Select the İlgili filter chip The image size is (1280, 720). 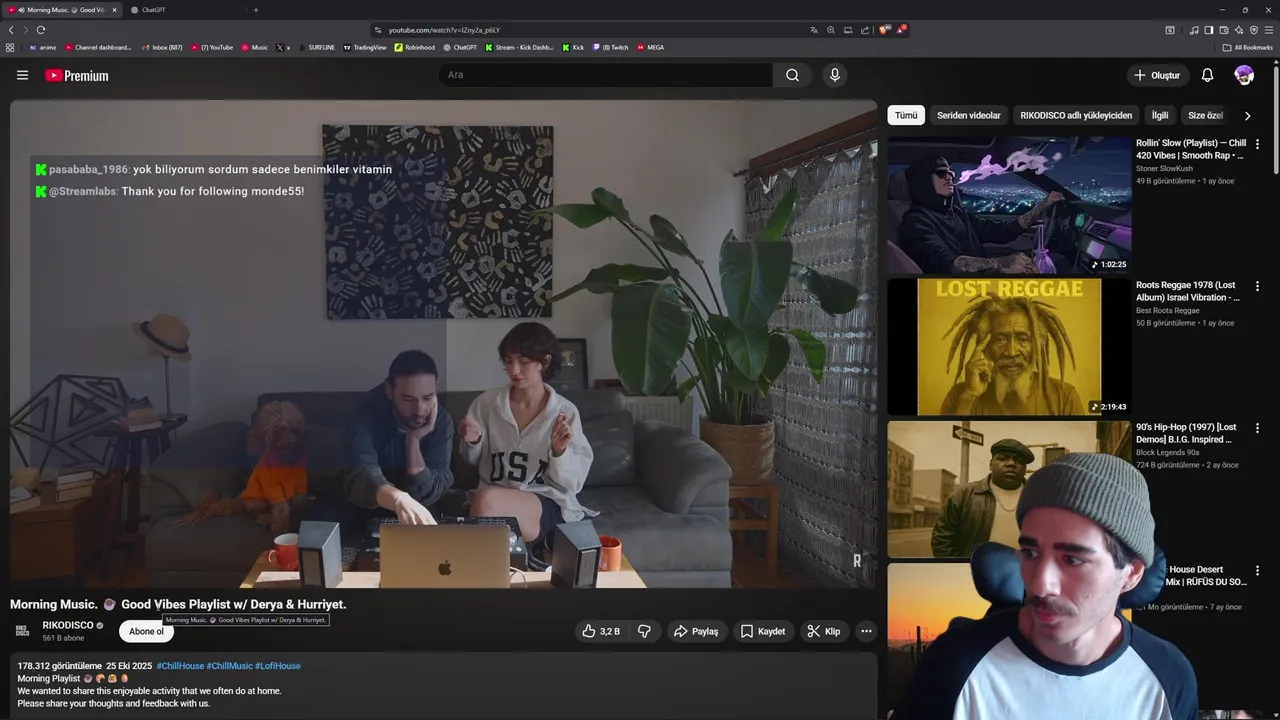click(1160, 115)
